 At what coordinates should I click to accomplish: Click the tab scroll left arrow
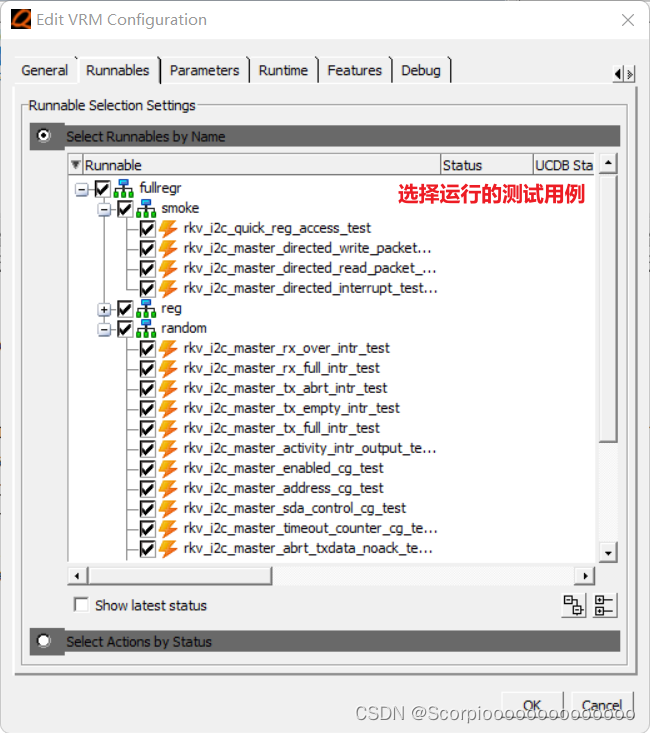pos(618,74)
